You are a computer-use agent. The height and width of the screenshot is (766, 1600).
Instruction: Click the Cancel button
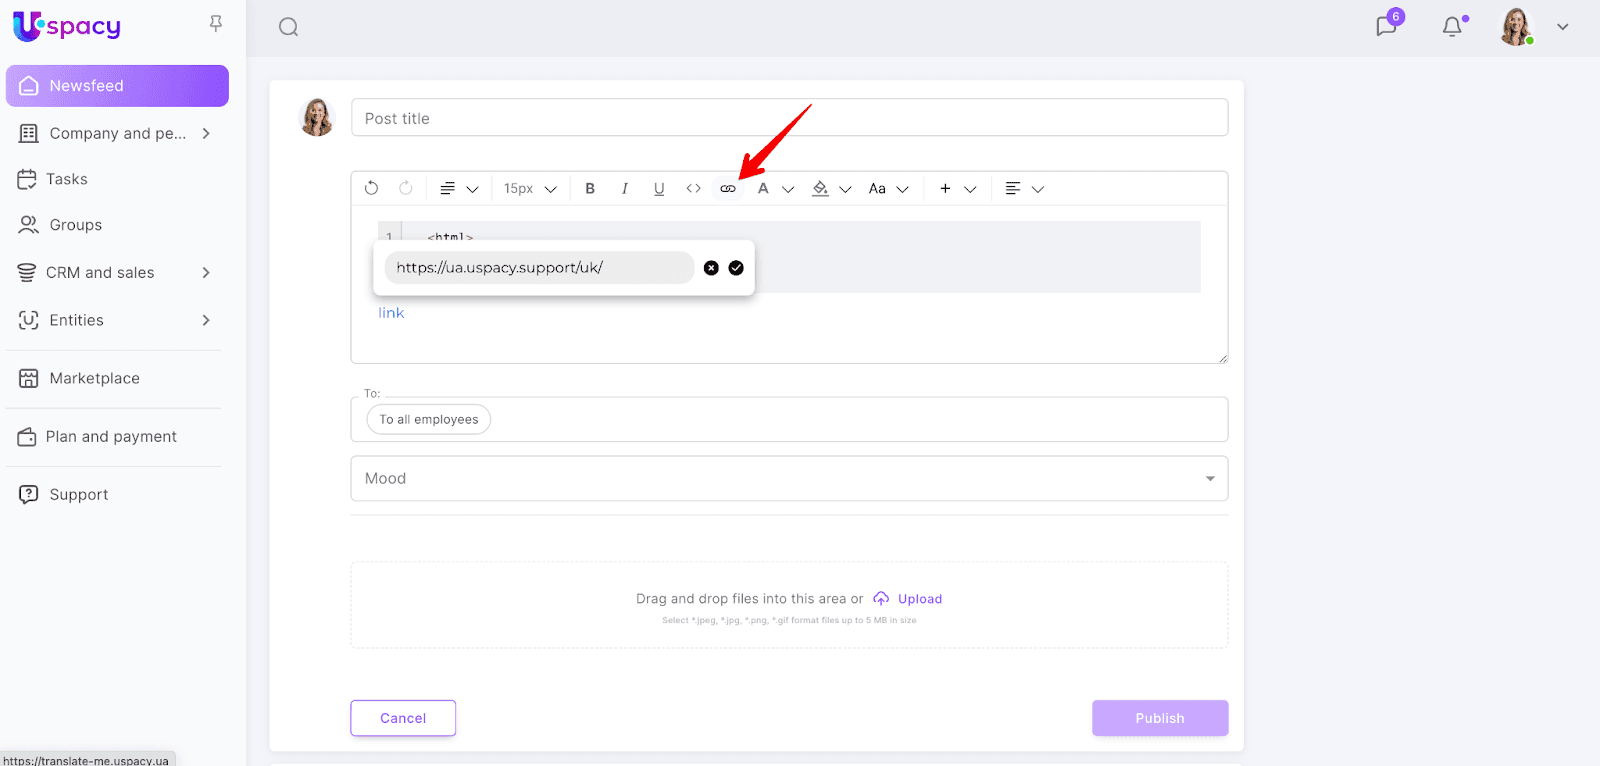coord(403,718)
